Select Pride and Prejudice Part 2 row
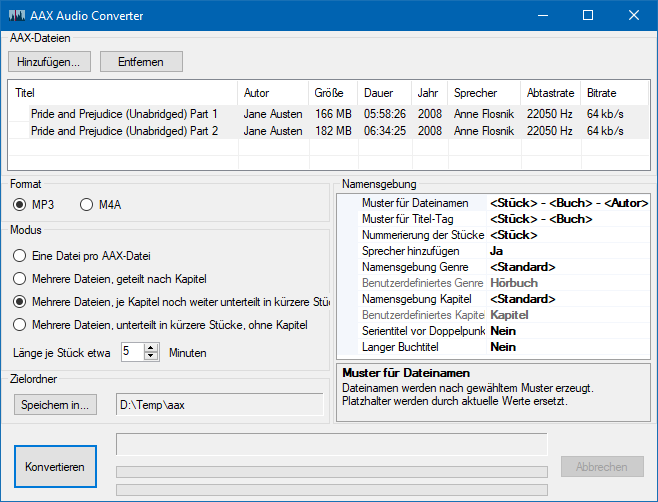This screenshot has height=502, width=658. pyautogui.click(x=124, y=131)
